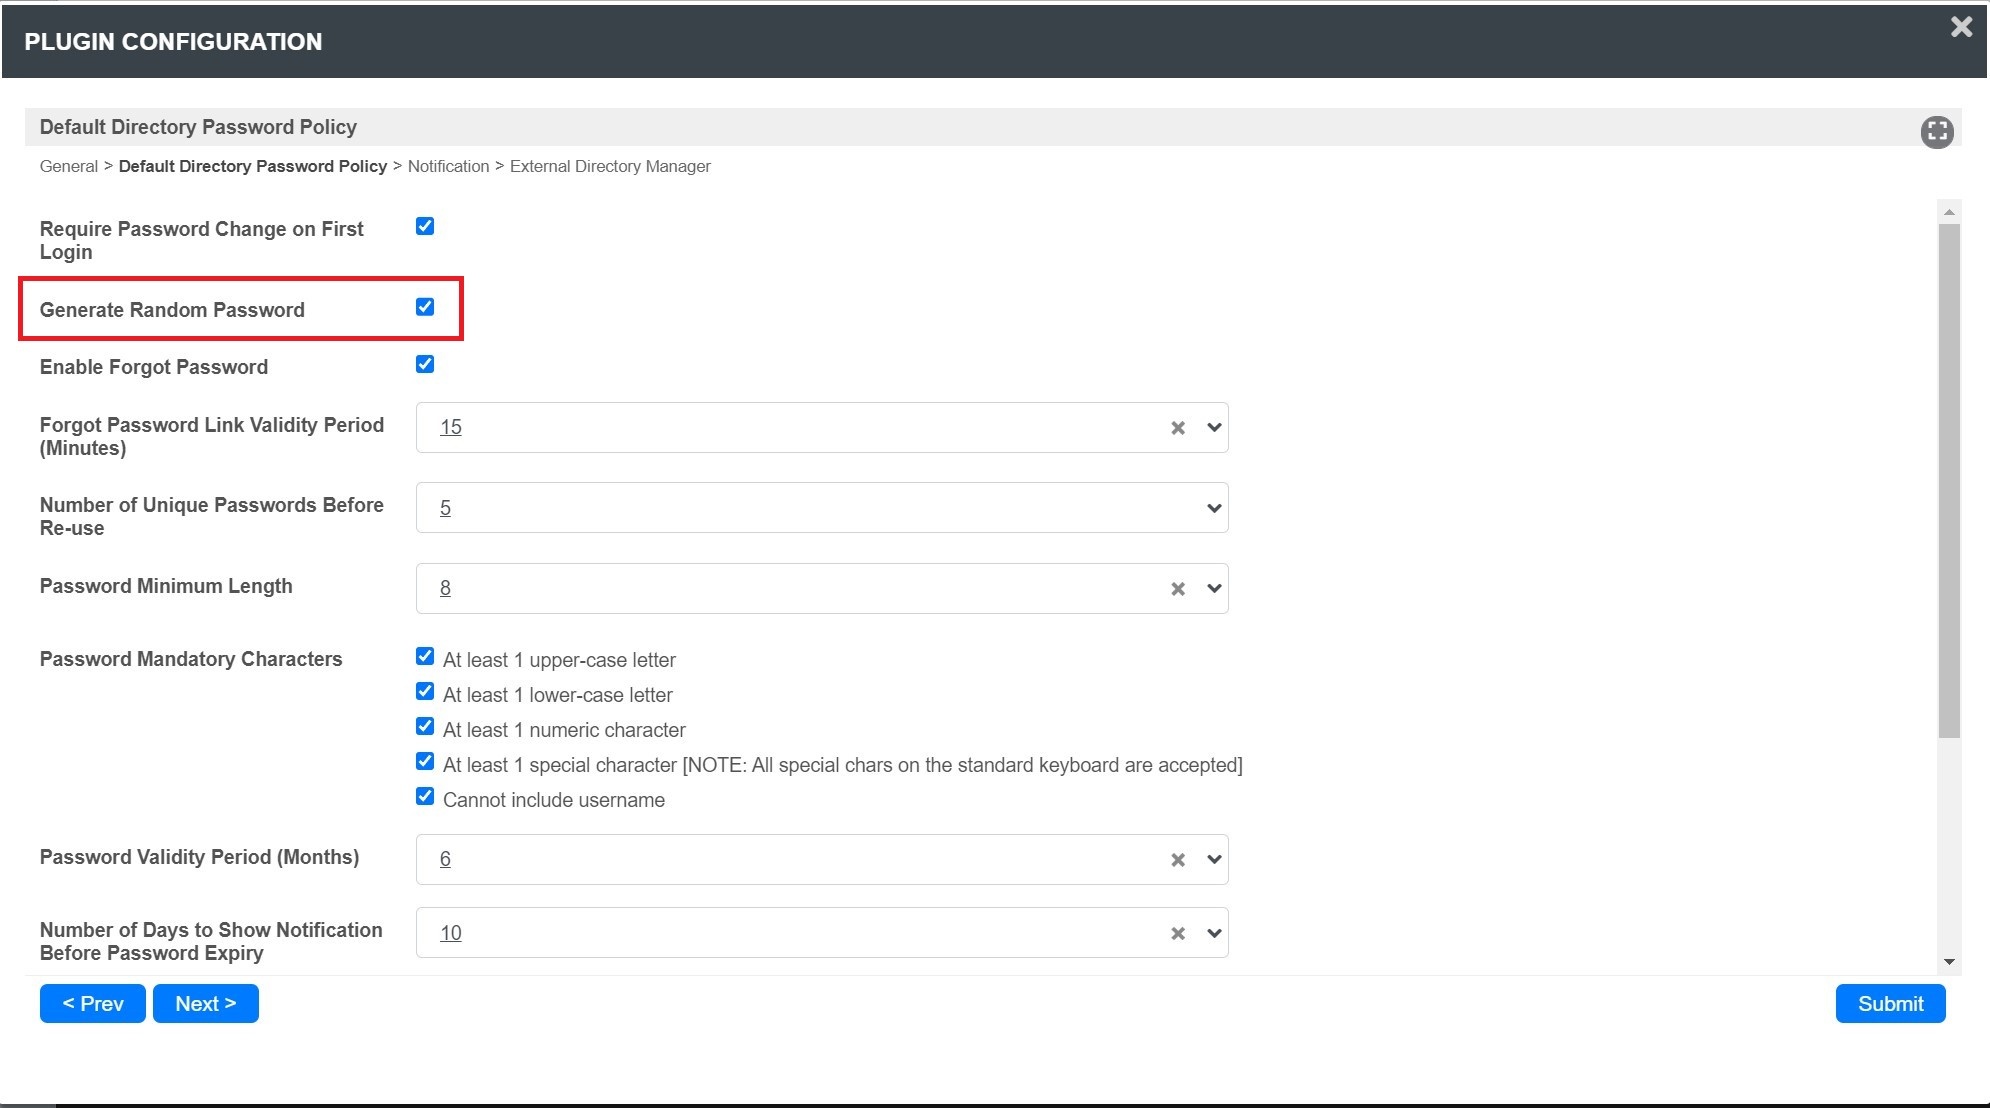The height and width of the screenshot is (1108, 1990).
Task: Click the Next button
Action: (x=205, y=1003)
